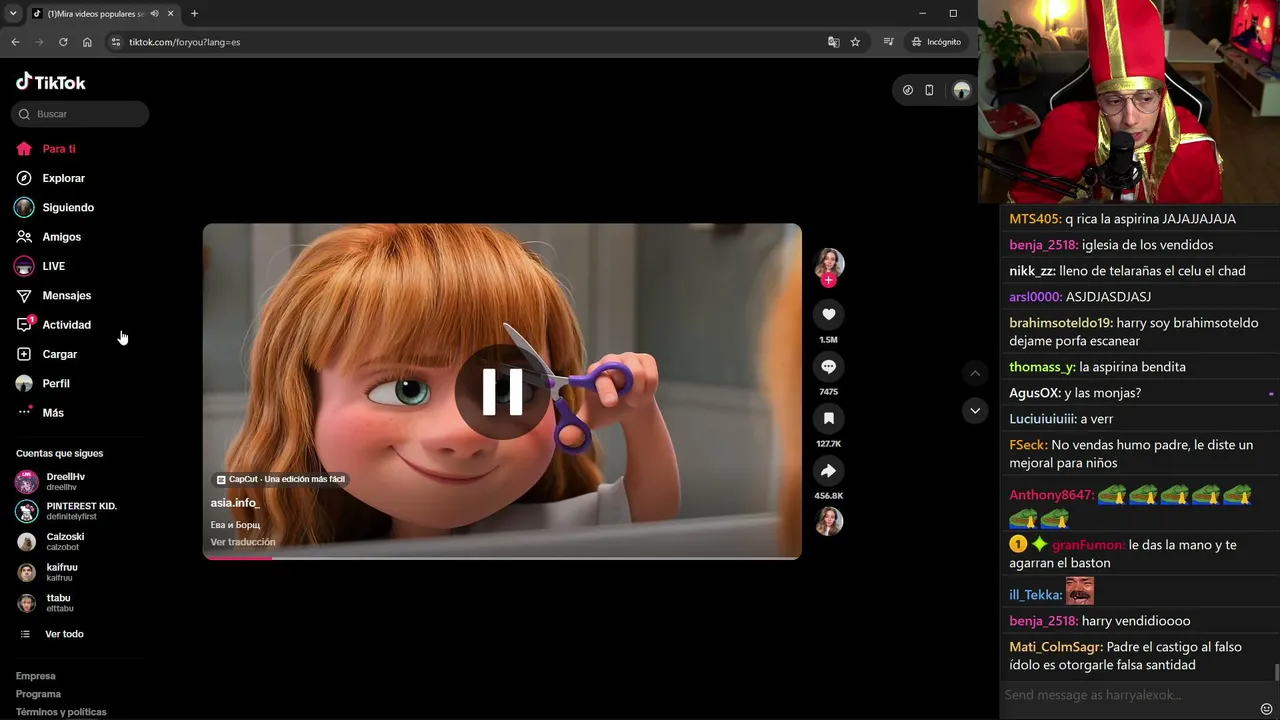Viewport: 1280px width, 720px height.
Task: Mute the tab using speaker icon
Action: pos(155,13)
